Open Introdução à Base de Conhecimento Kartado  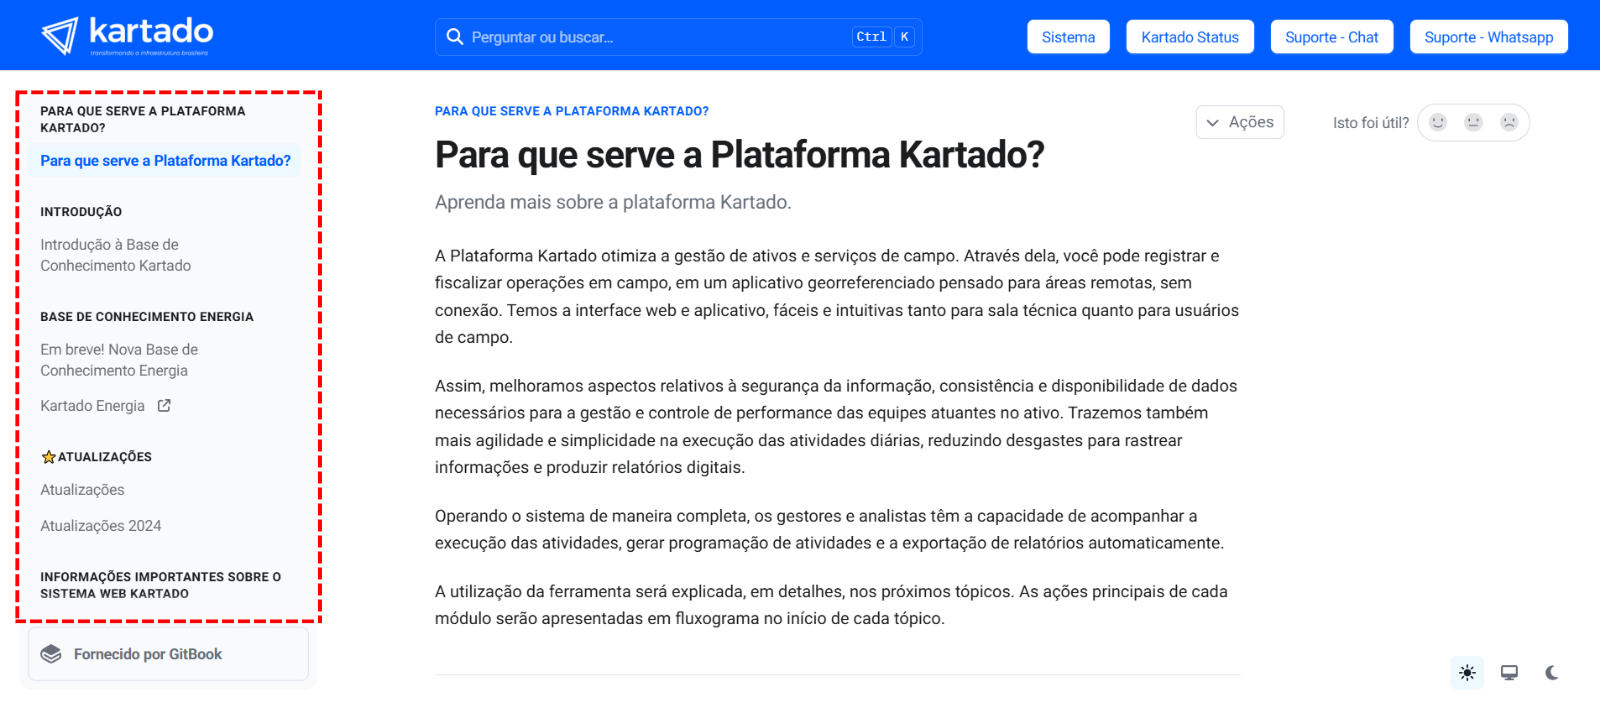pos(115,255)
